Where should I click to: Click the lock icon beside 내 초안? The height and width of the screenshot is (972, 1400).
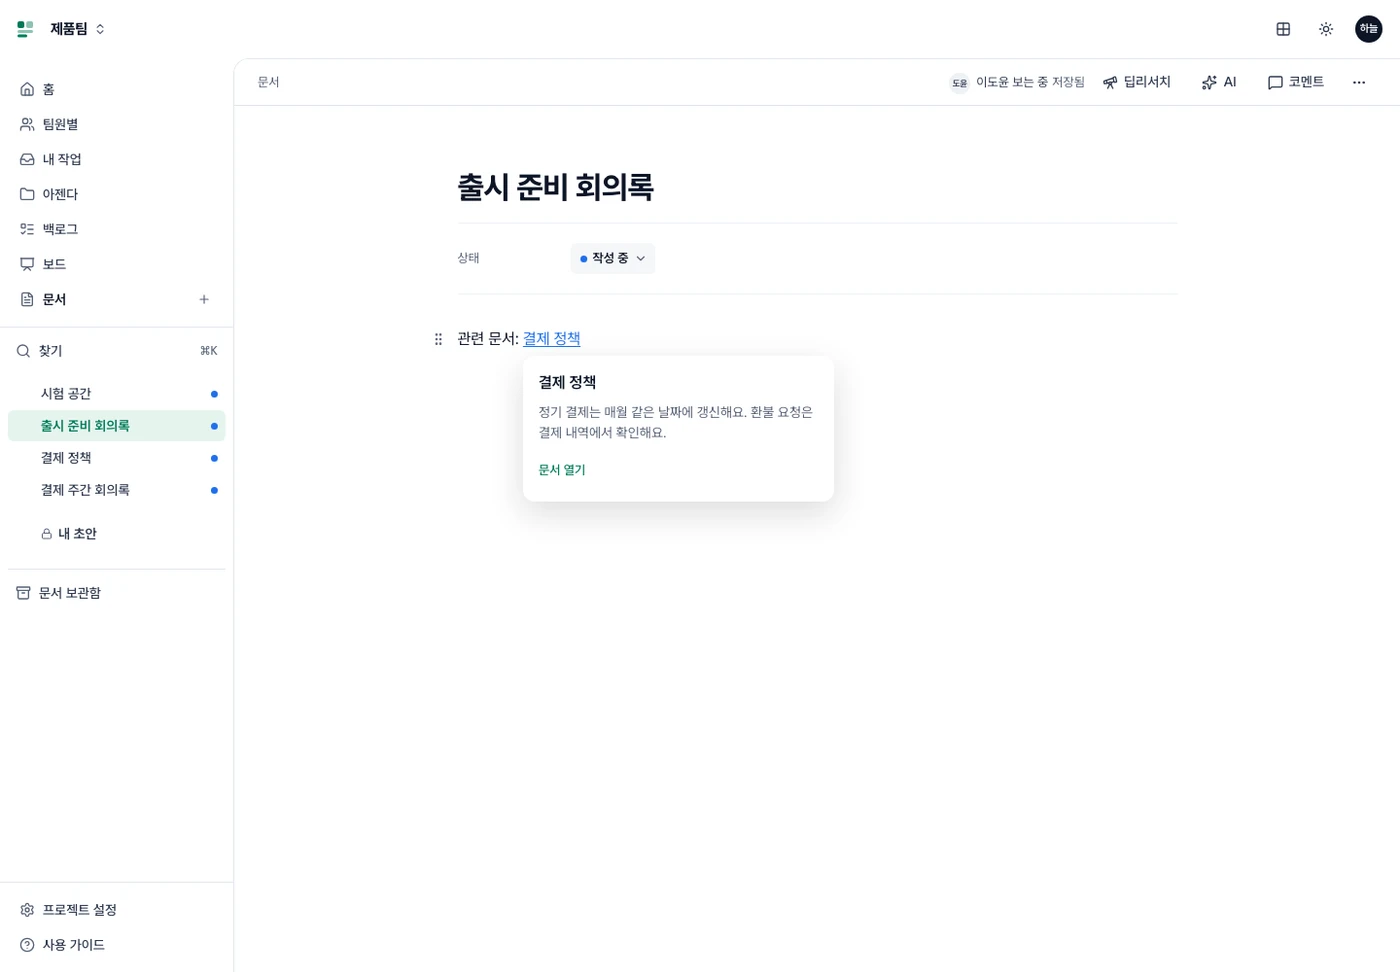tap(46, 534)
